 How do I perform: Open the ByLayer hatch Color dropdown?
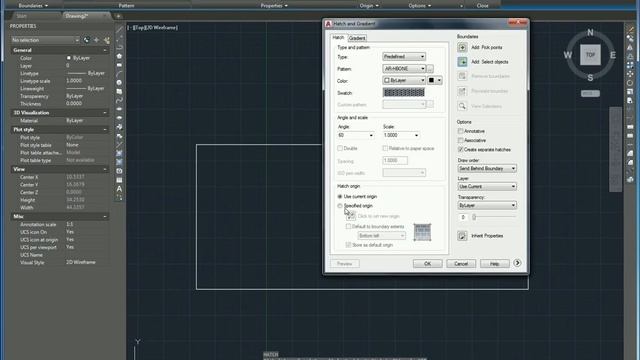point(404,80)
